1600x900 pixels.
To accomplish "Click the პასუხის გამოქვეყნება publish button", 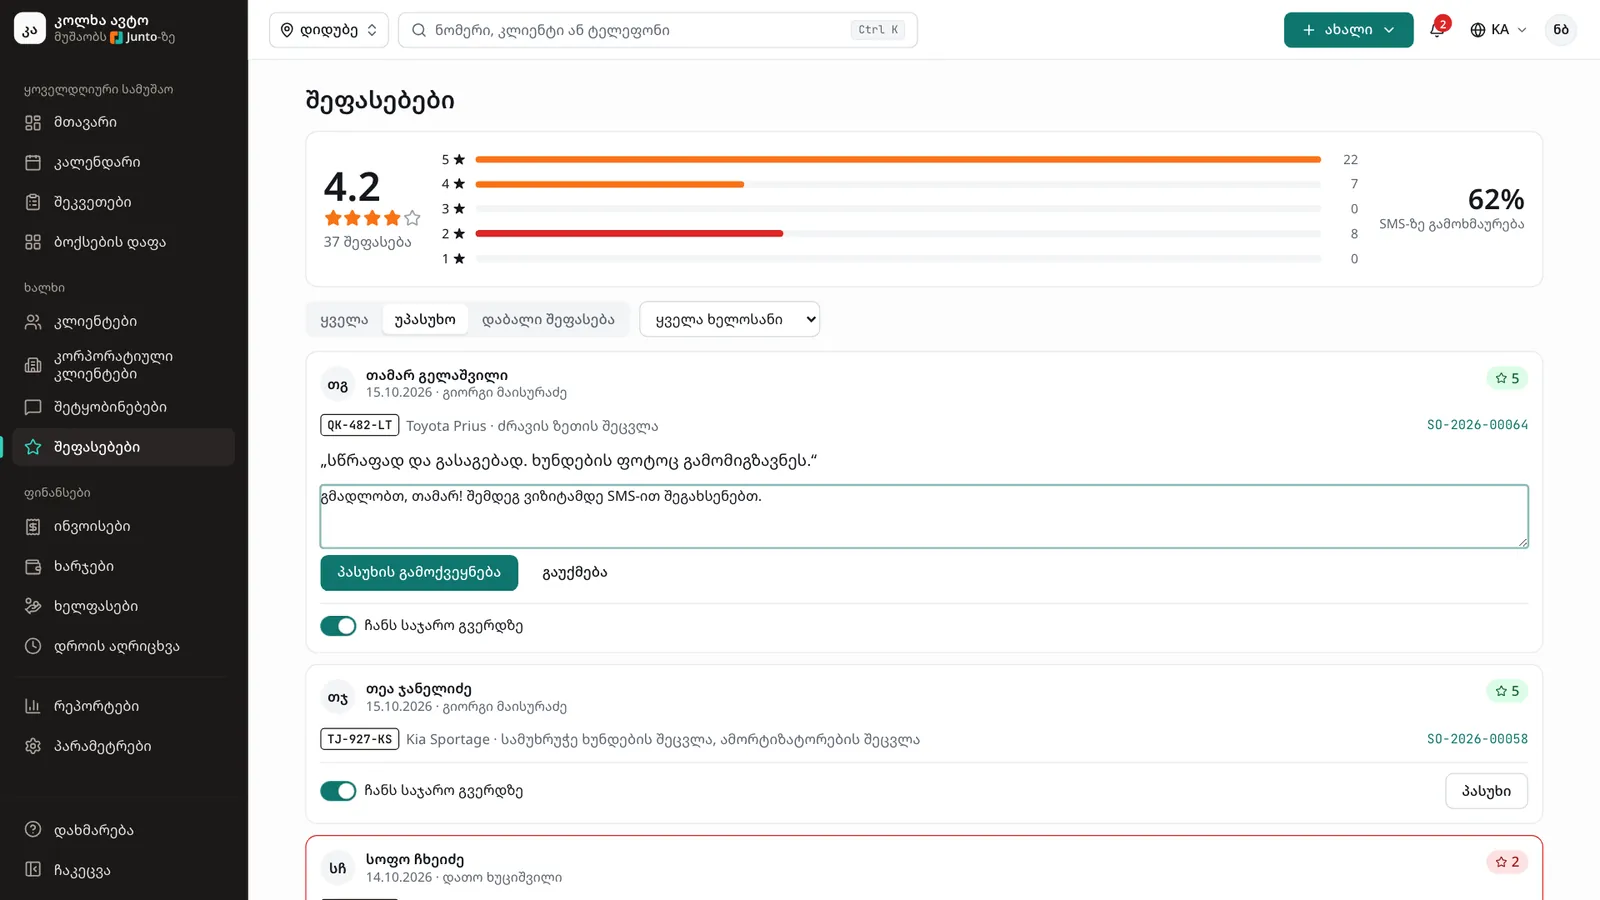I will pos(419,573).
